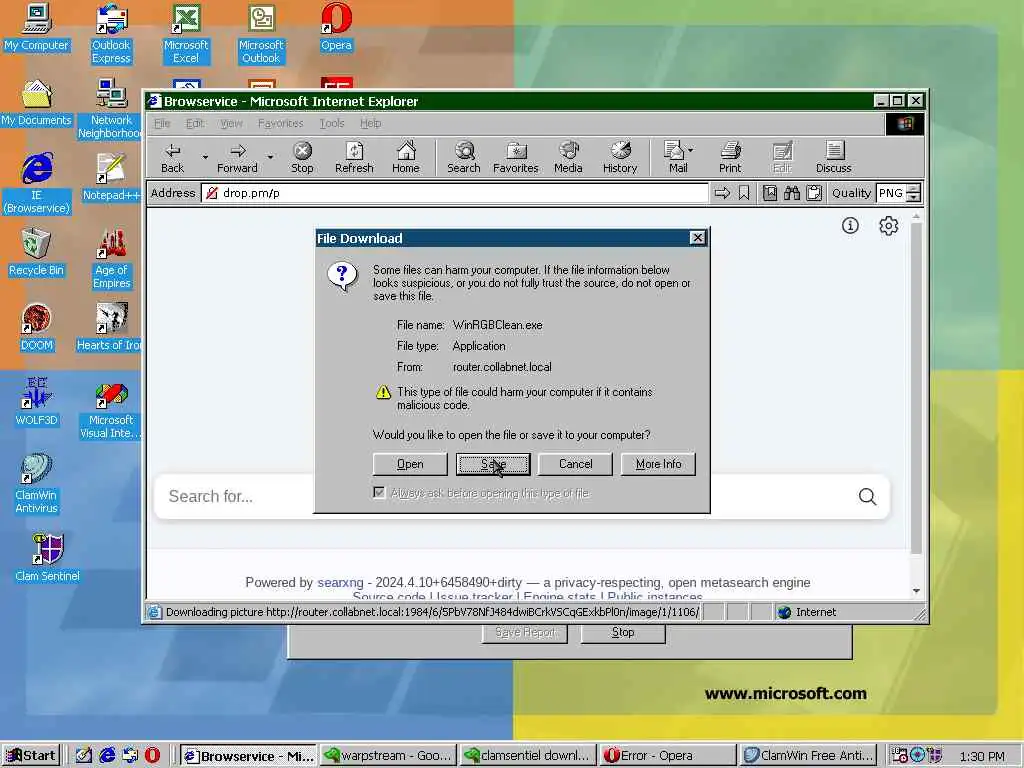Image resolution: width=1024 pixels, height=768 pixels.
Task: Open the Media toolbar icon
Action: click(x=568, y=157)
